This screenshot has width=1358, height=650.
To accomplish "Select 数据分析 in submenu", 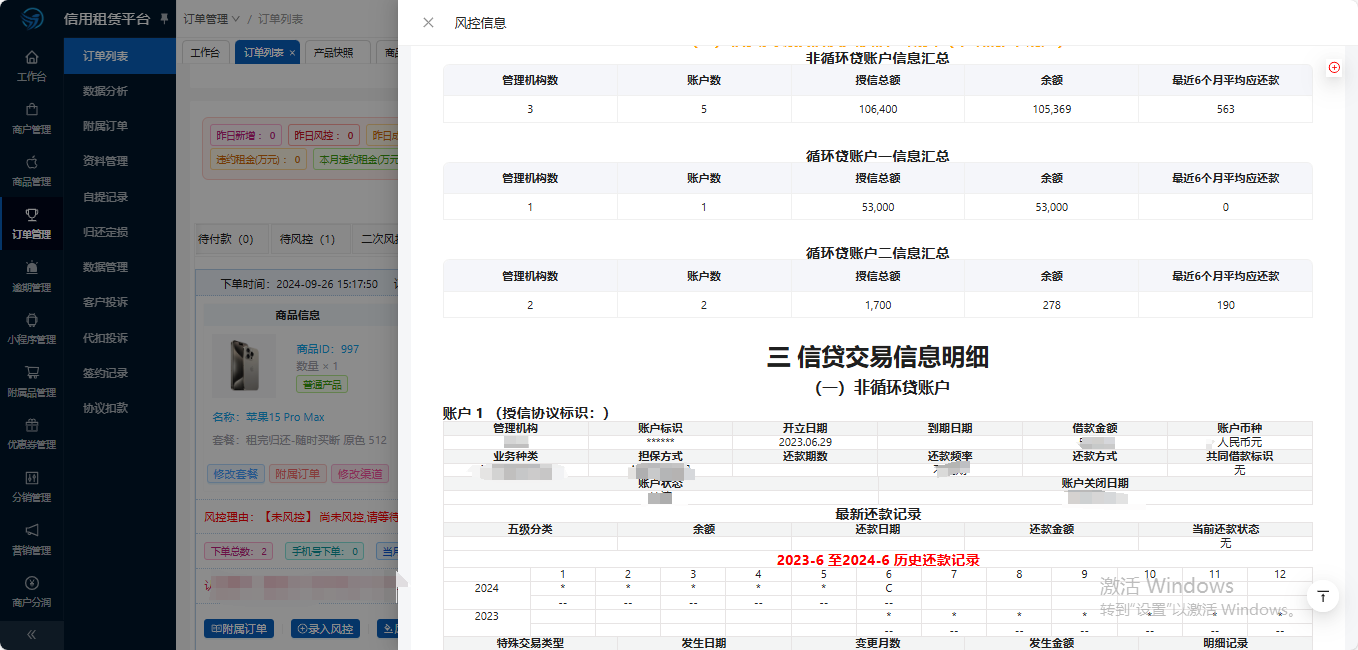I will (x=105, y=91).
